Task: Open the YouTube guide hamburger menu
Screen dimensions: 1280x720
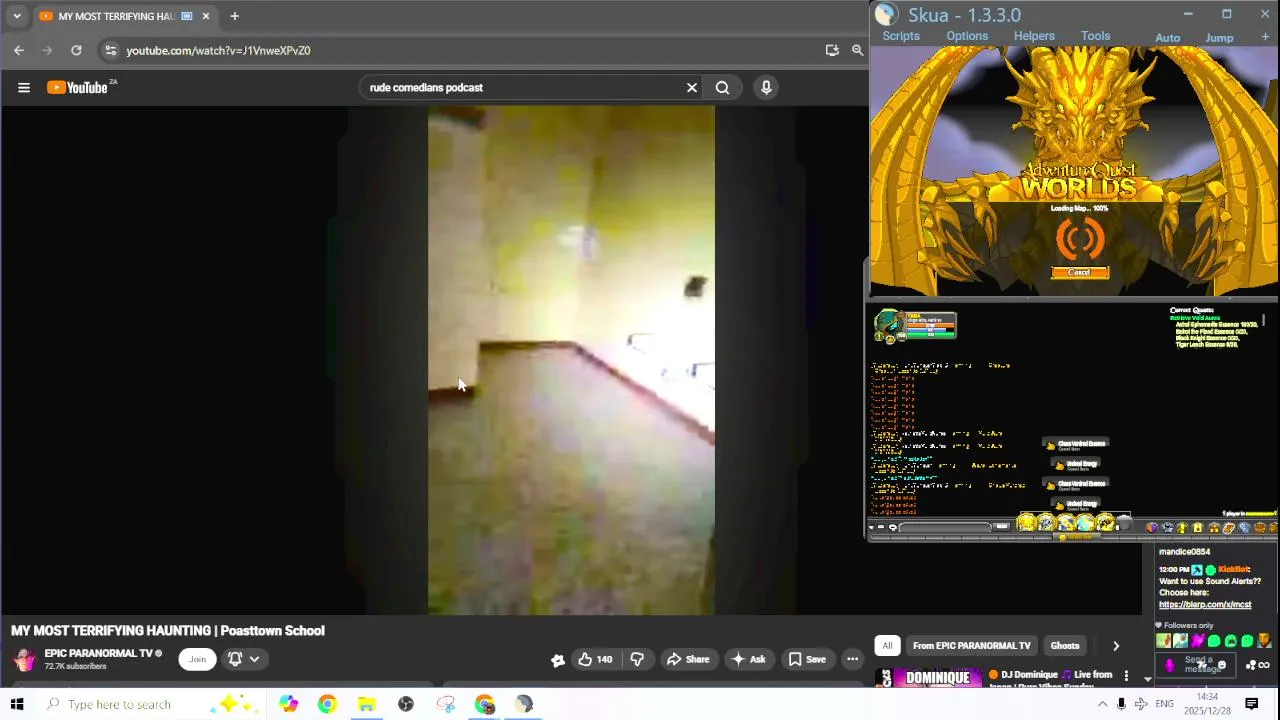Action: 24,88
